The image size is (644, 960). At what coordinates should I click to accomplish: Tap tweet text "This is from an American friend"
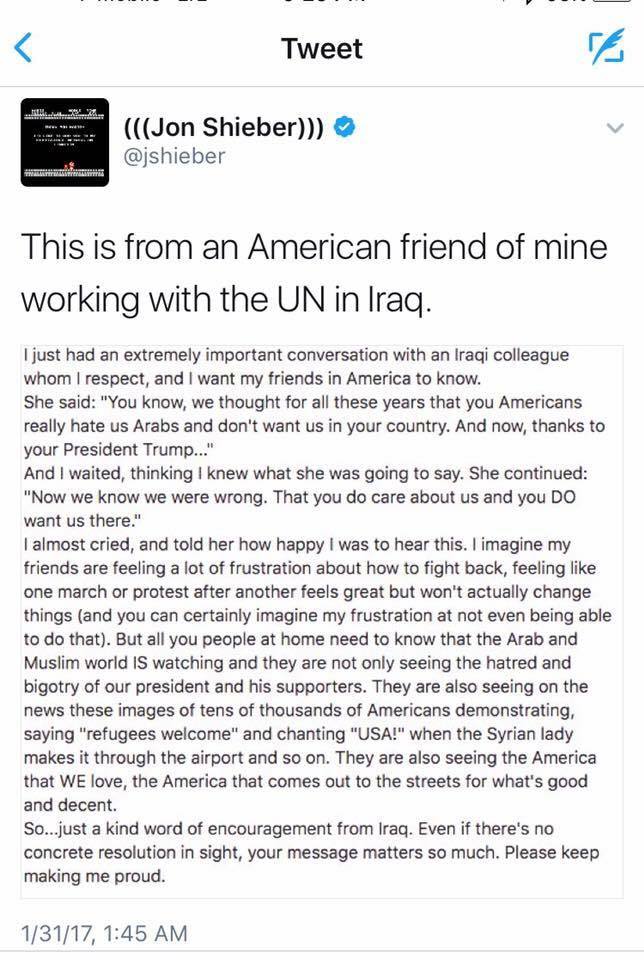314,248
